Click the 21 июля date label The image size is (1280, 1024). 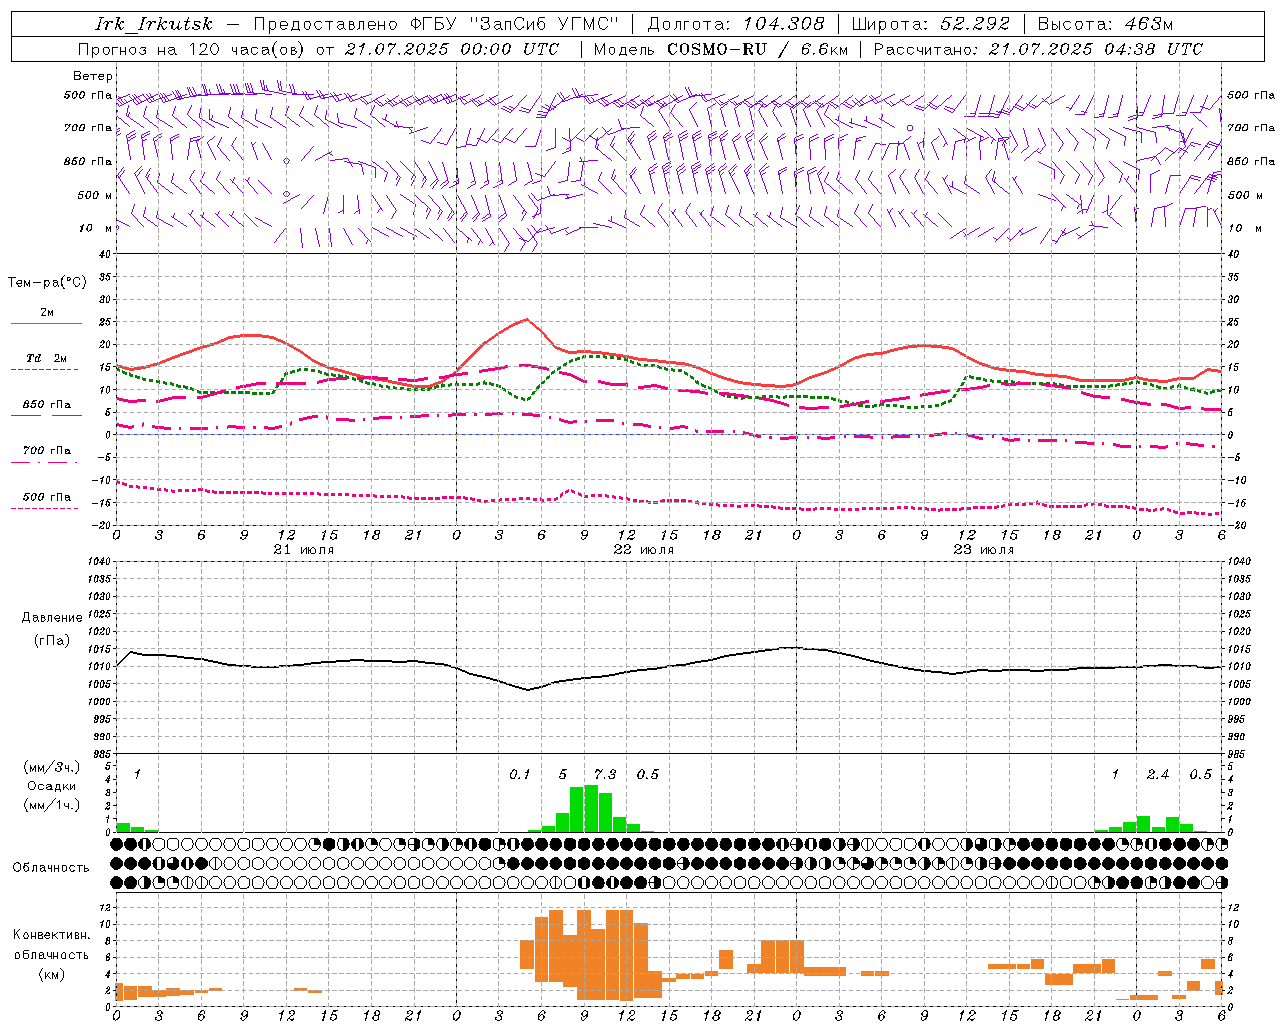point(304,550)
